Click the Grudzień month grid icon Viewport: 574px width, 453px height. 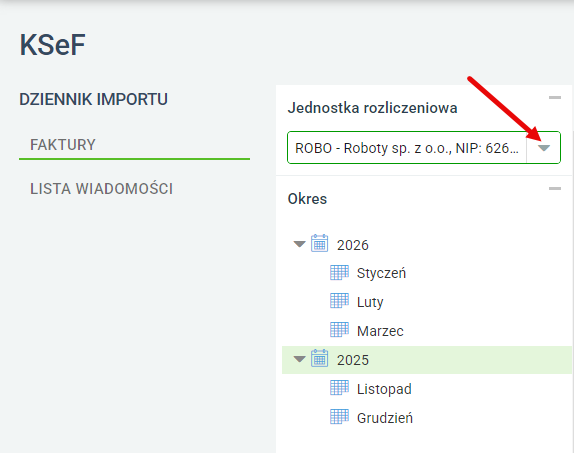[x=339, y=417]
